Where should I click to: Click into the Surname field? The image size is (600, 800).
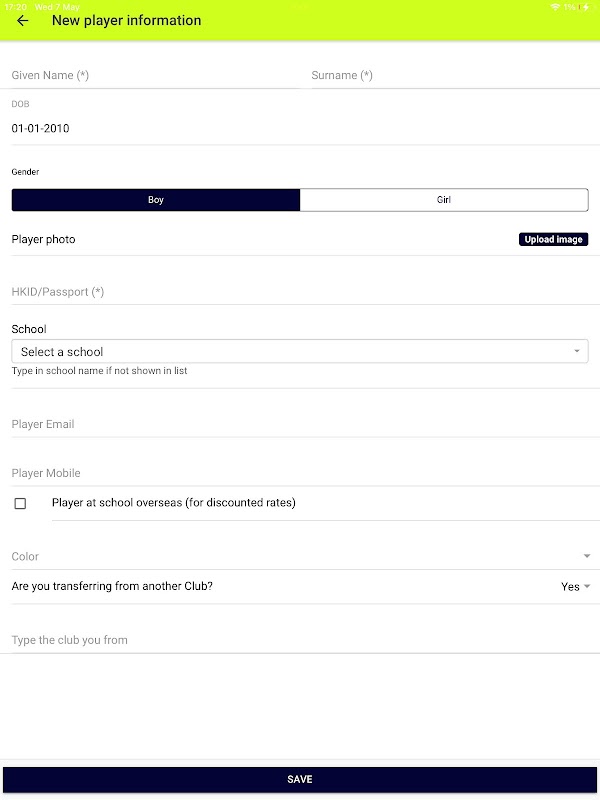pyautogui.click(x=449, y=75)
